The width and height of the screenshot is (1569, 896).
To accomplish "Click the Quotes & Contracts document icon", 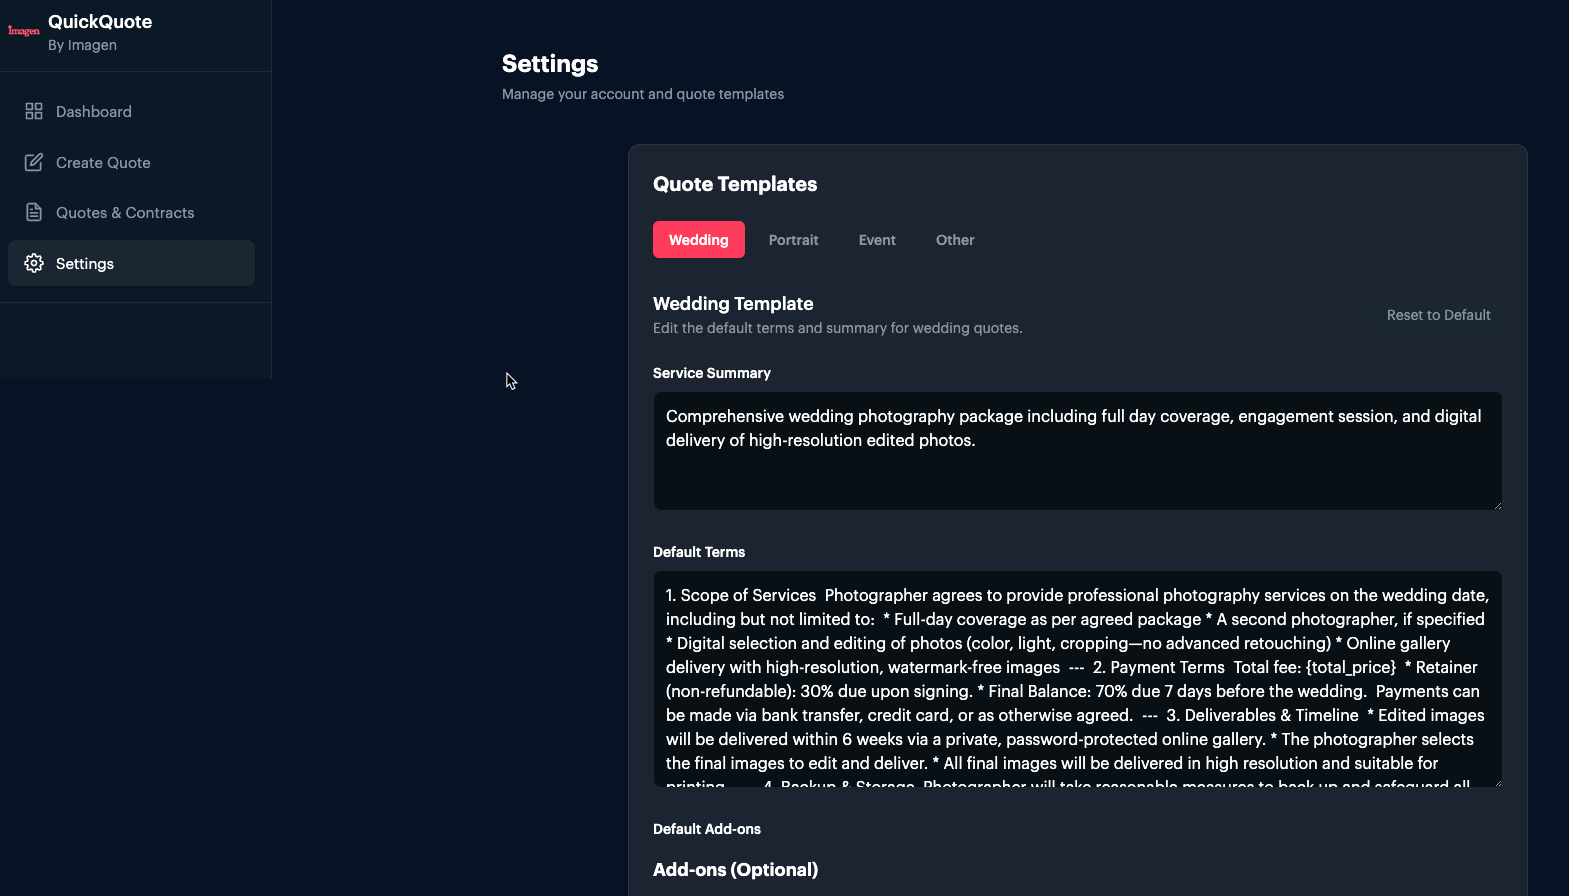I will coord(34,212).
